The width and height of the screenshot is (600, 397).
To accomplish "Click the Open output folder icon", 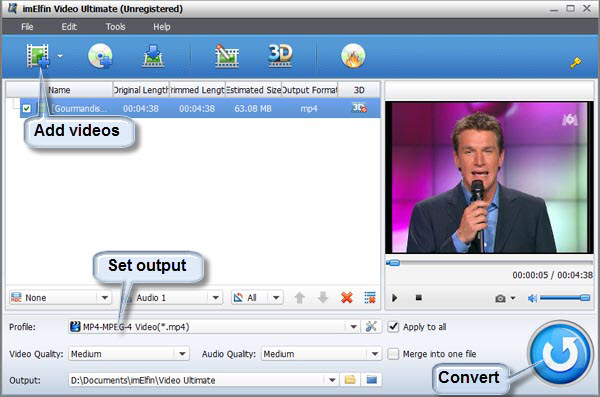I will [x=372, y=380].
